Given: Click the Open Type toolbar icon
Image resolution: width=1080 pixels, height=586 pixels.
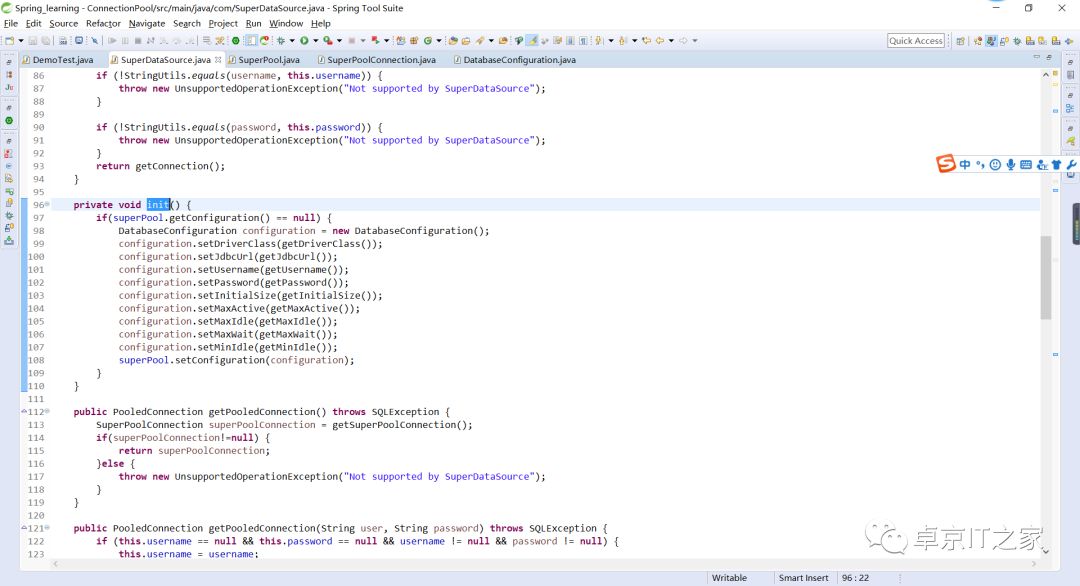Looking at the screenshot, I should click(x=453, y=41).
